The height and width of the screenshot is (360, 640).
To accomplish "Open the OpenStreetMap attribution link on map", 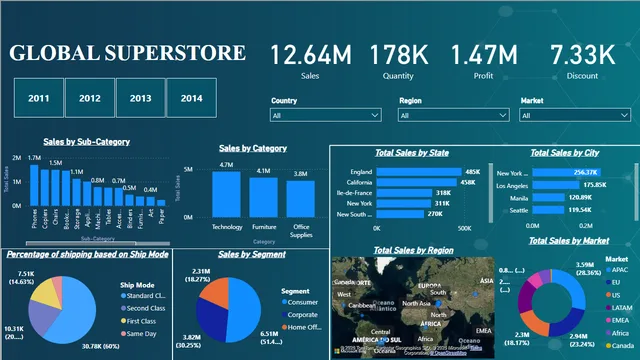I will pyautogui.click(x=448, y=353).
